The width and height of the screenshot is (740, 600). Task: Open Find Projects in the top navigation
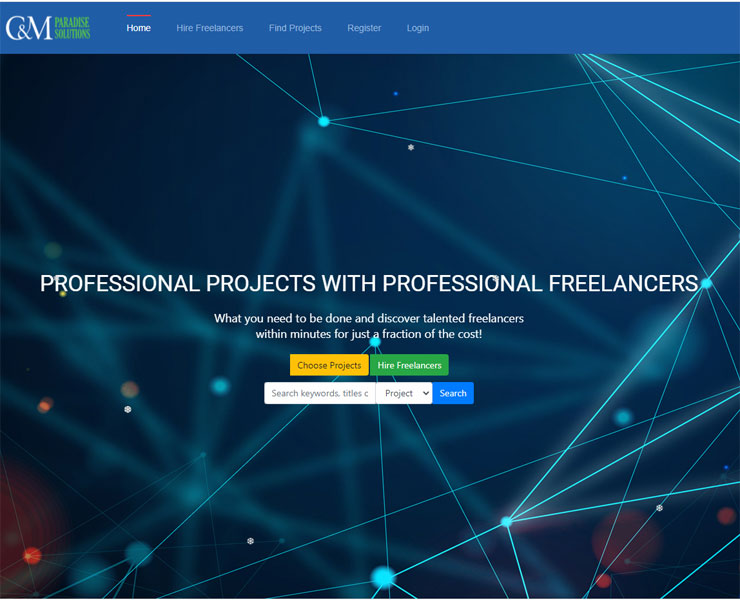click(295, 28)
